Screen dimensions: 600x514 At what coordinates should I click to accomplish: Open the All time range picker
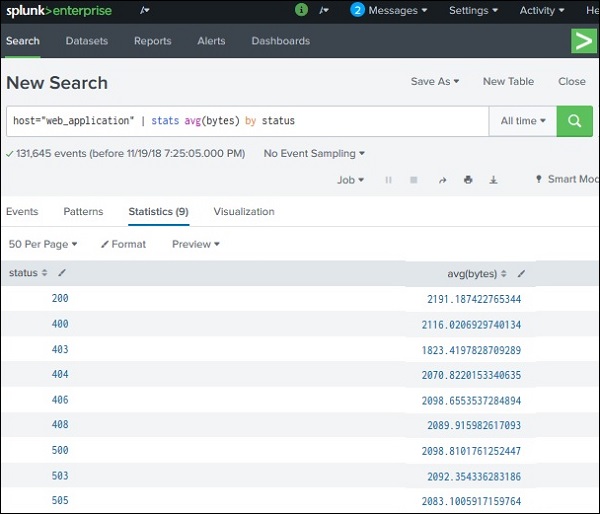(523, 120)
